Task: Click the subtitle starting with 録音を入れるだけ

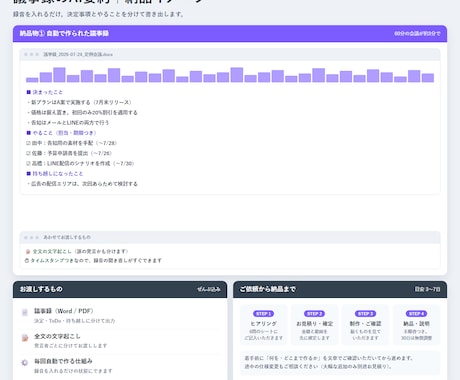Action: pyautogui.click(x=98, y=14)
